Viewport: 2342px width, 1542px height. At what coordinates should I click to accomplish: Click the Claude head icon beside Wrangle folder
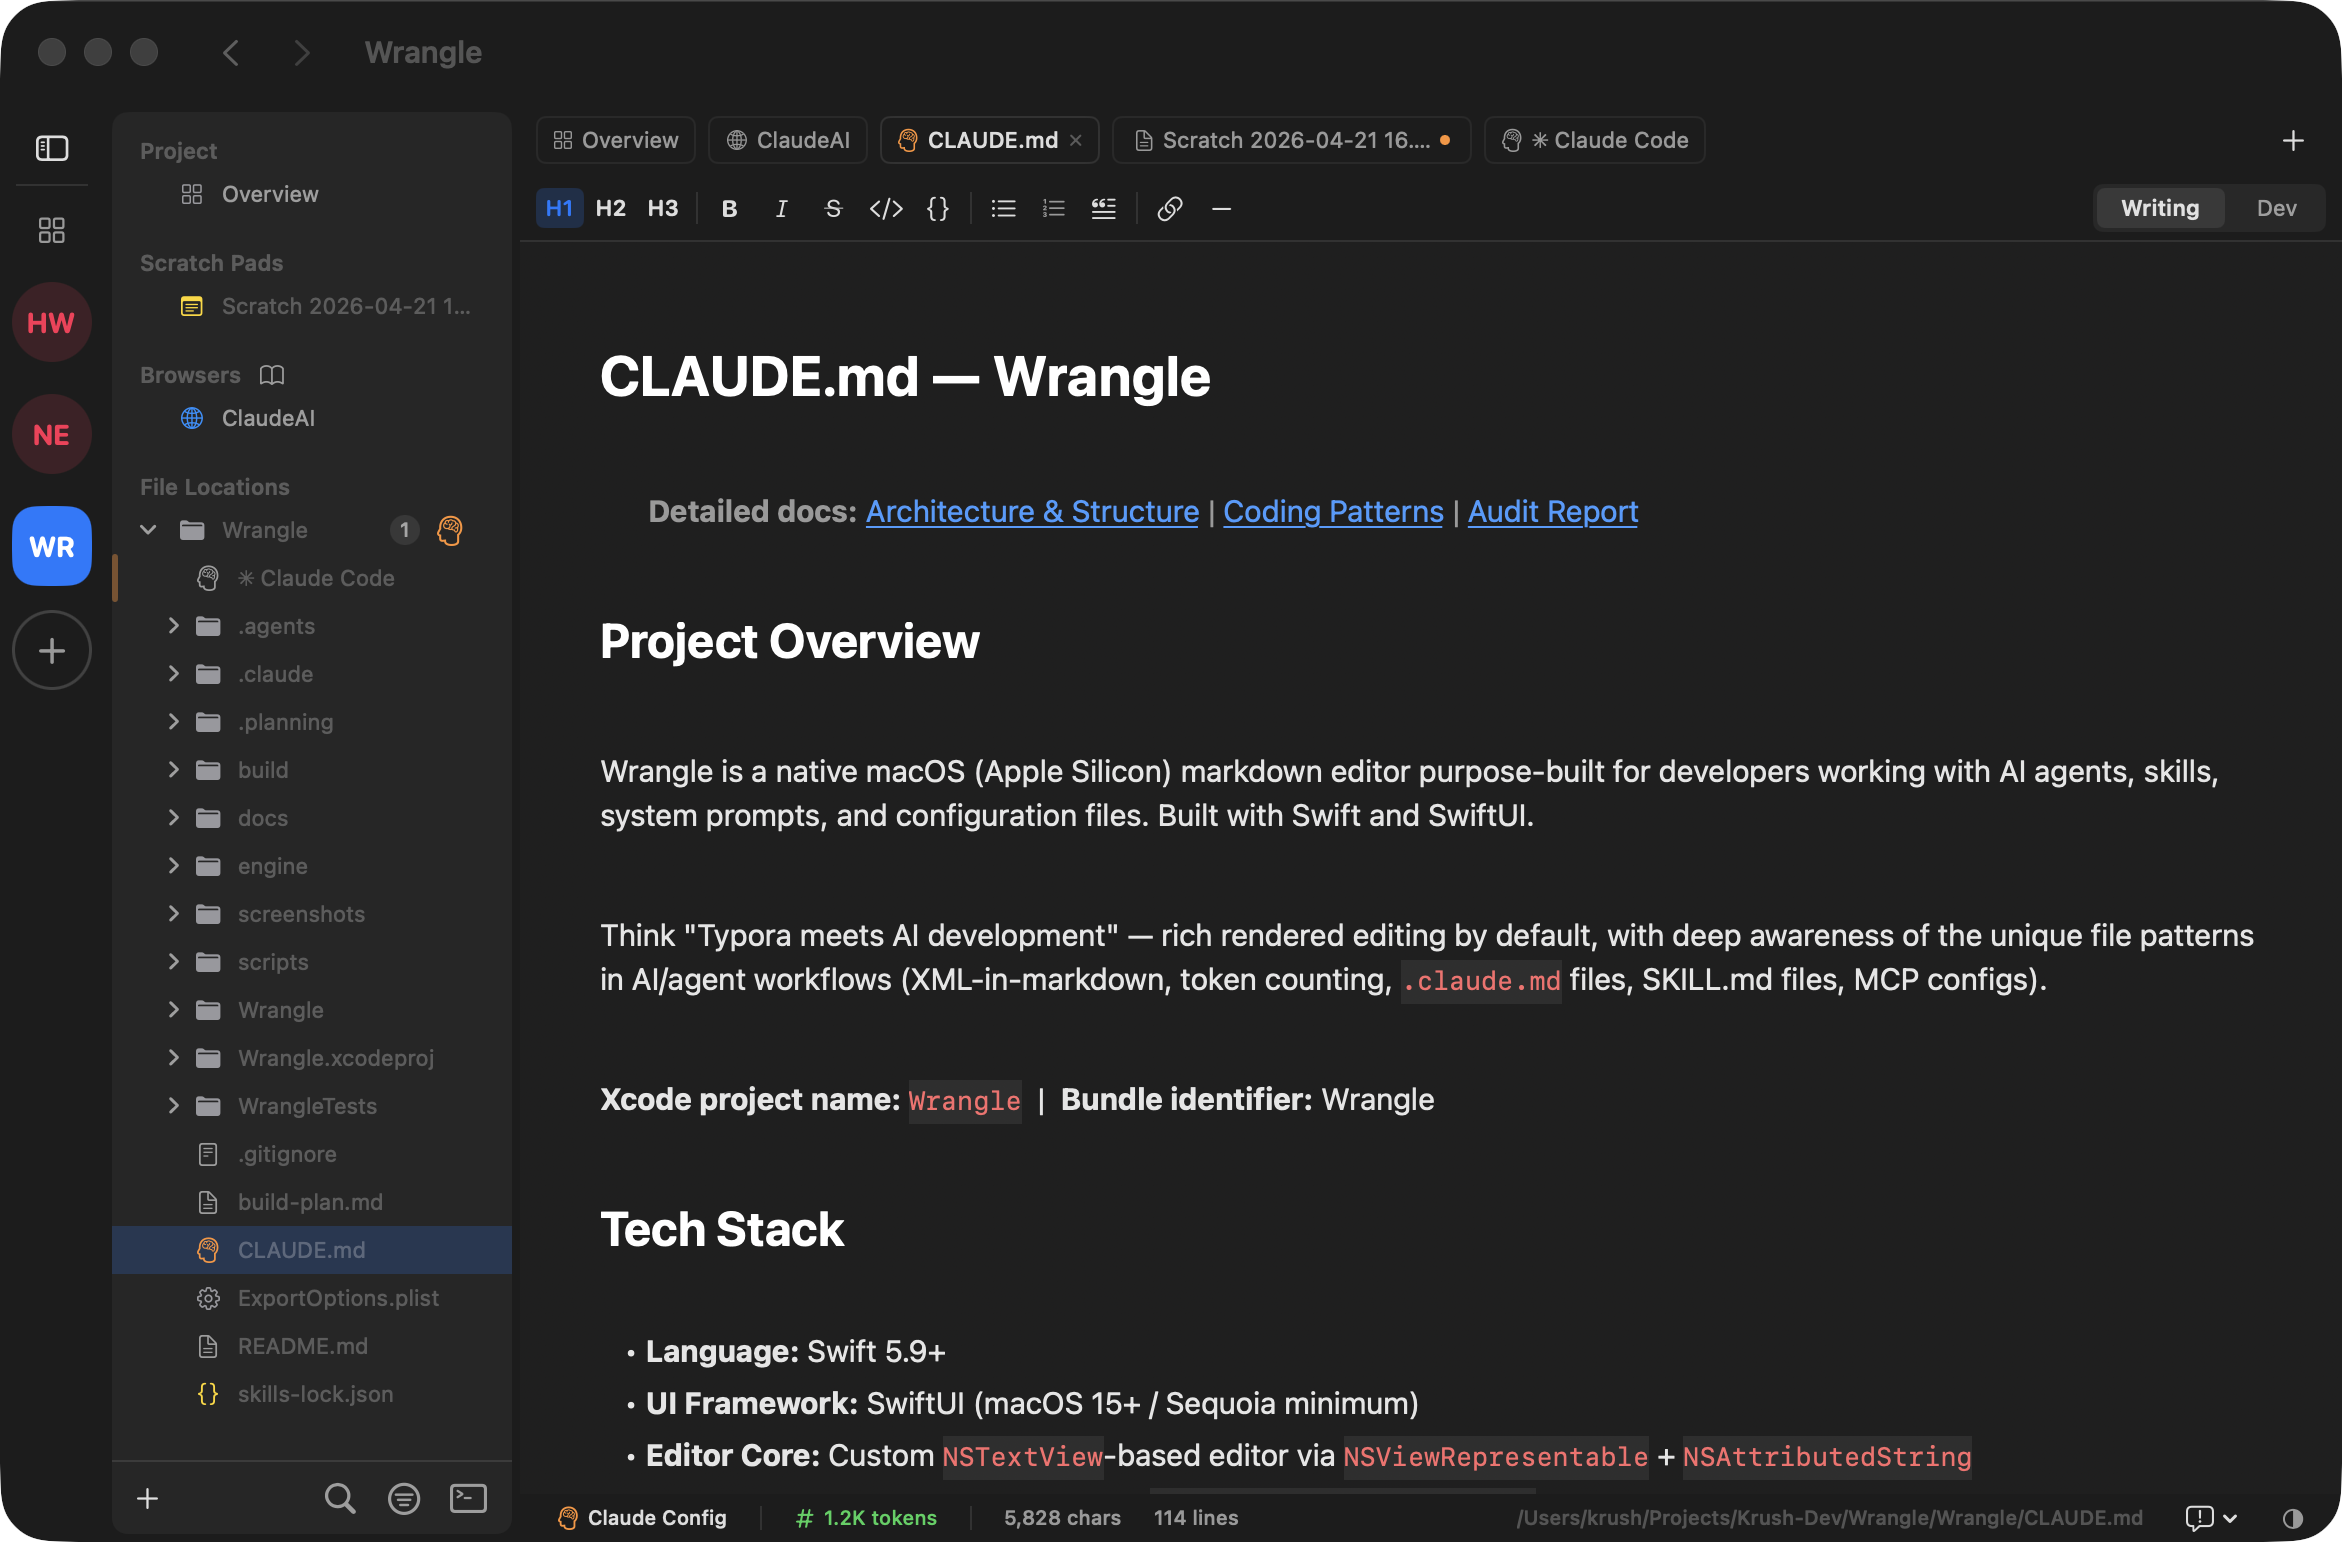(x=450, y=530)
